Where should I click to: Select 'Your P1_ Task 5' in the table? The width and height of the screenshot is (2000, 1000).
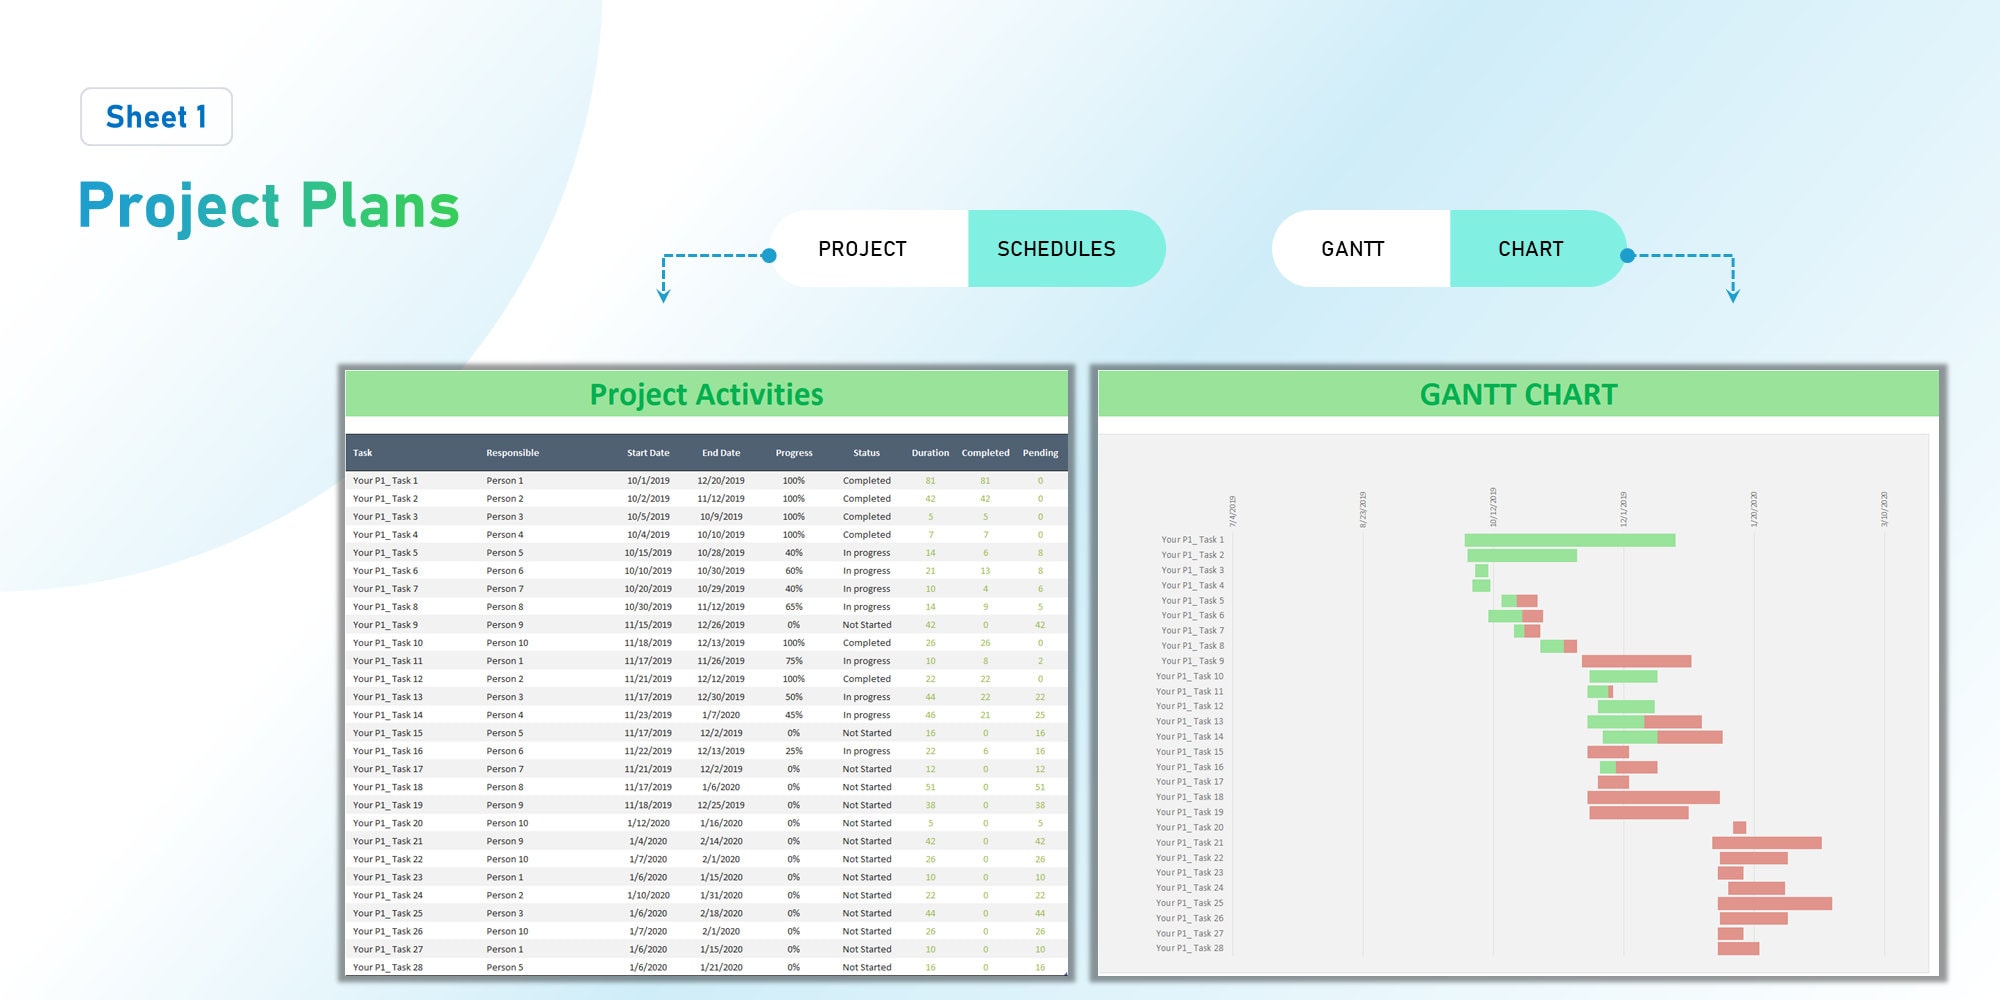(385, 553)
